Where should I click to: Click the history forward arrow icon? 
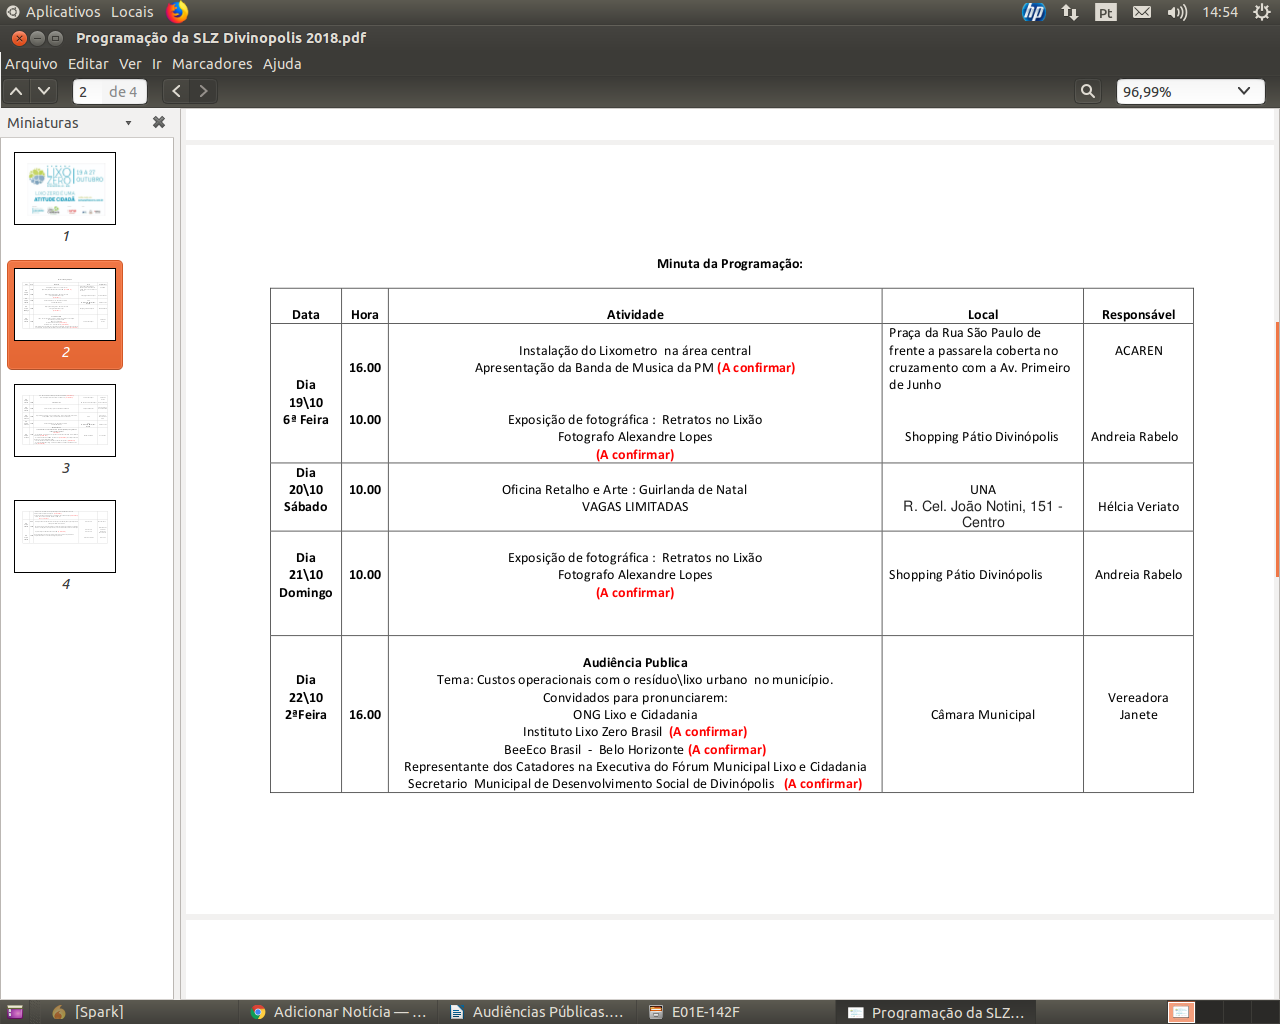[204, 91]
